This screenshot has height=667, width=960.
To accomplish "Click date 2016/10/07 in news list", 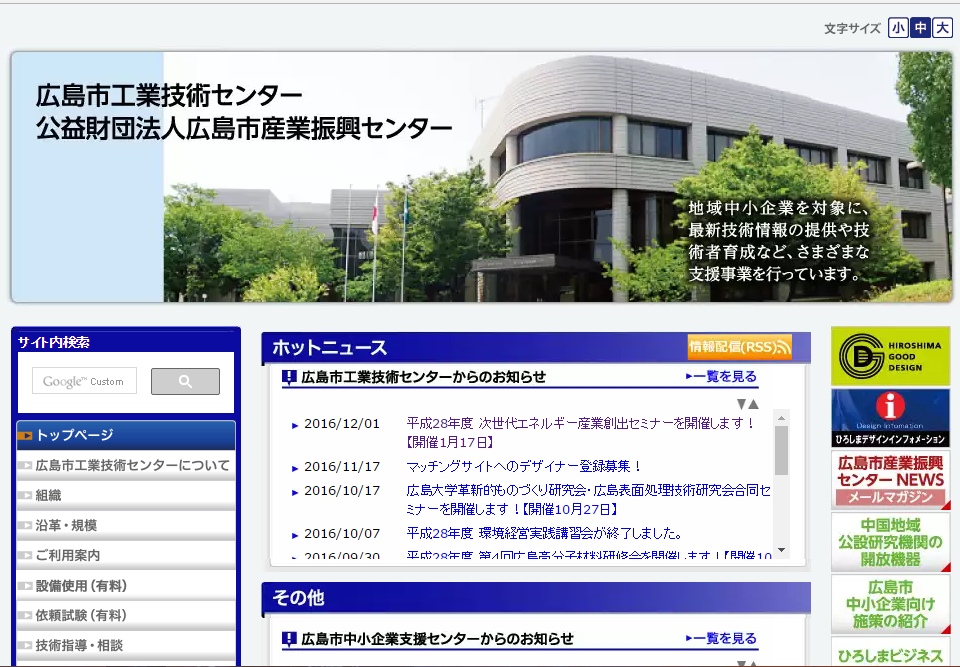I will 342,533.
